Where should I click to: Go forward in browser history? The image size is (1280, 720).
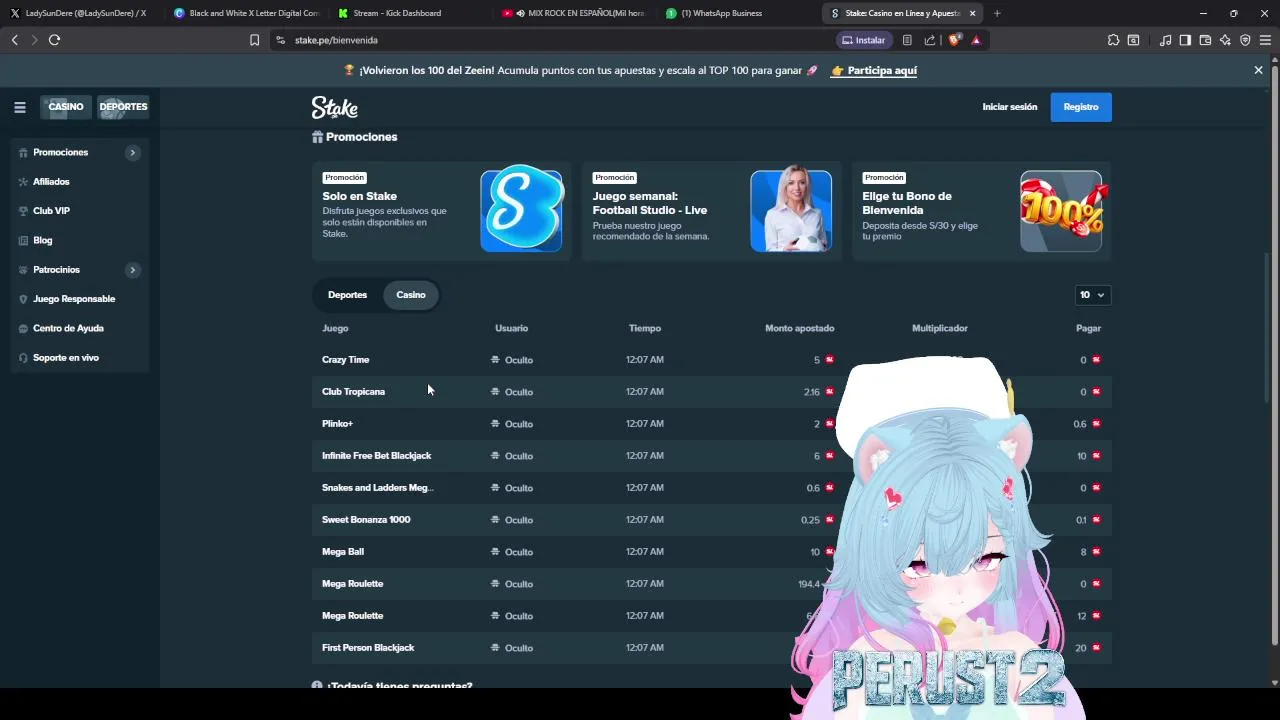click(34, 40)
